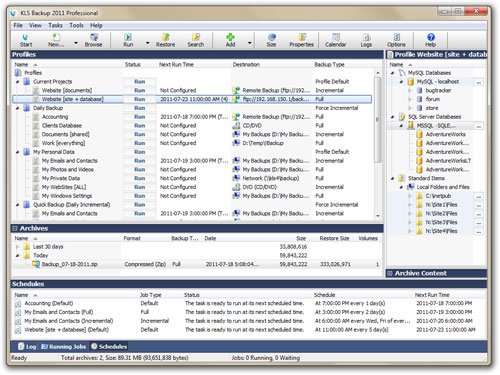The image size is (500, 375).
Task: Click the MySQL Databases node icon
Action: [x=402, y=73]
